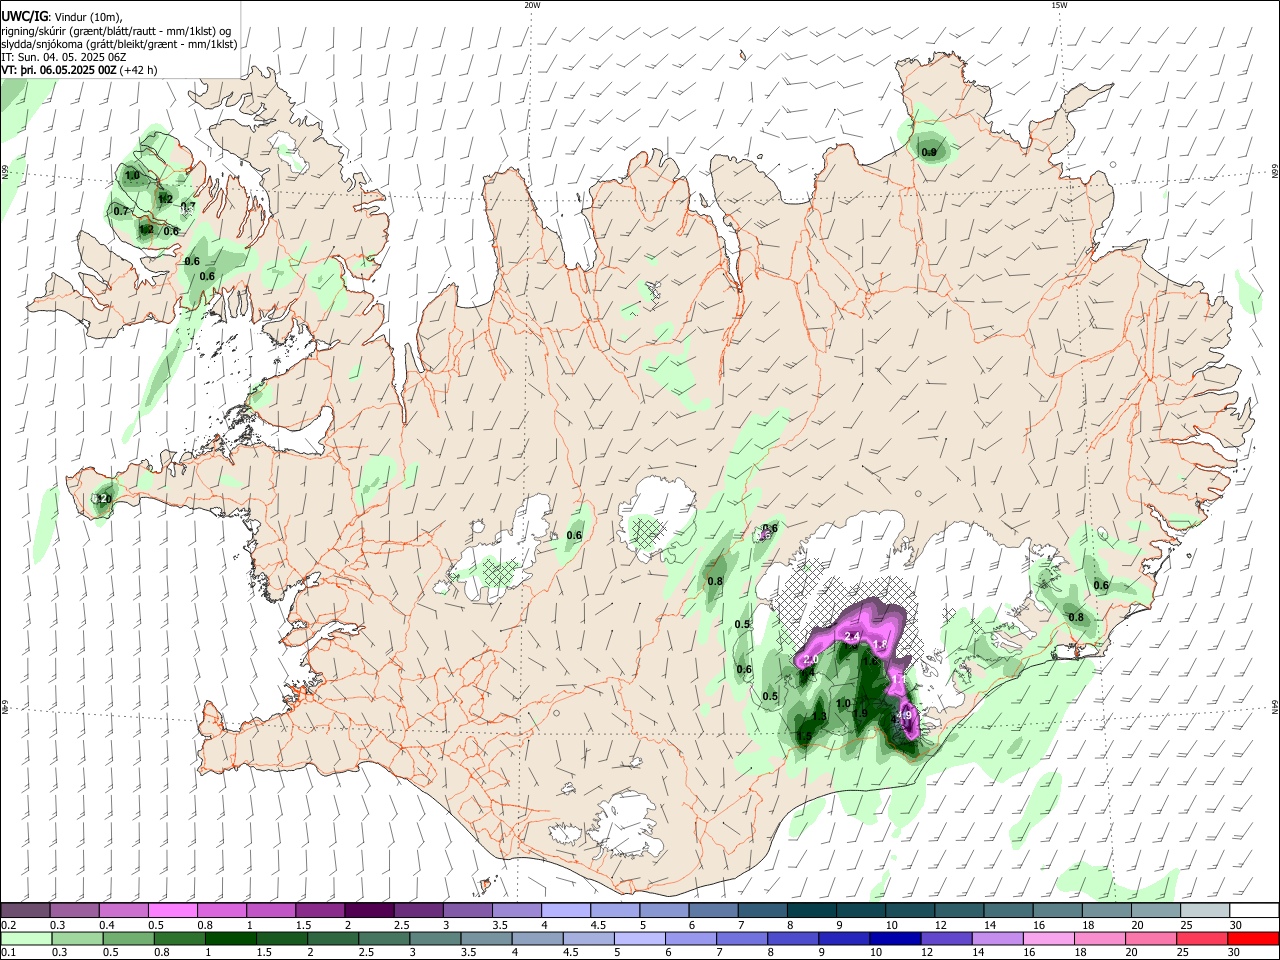The width and height of the screenshot is (1280, 960).
Task: Click the palest green 0.1 swatch in lower legend row
Action: pos(26,939)
